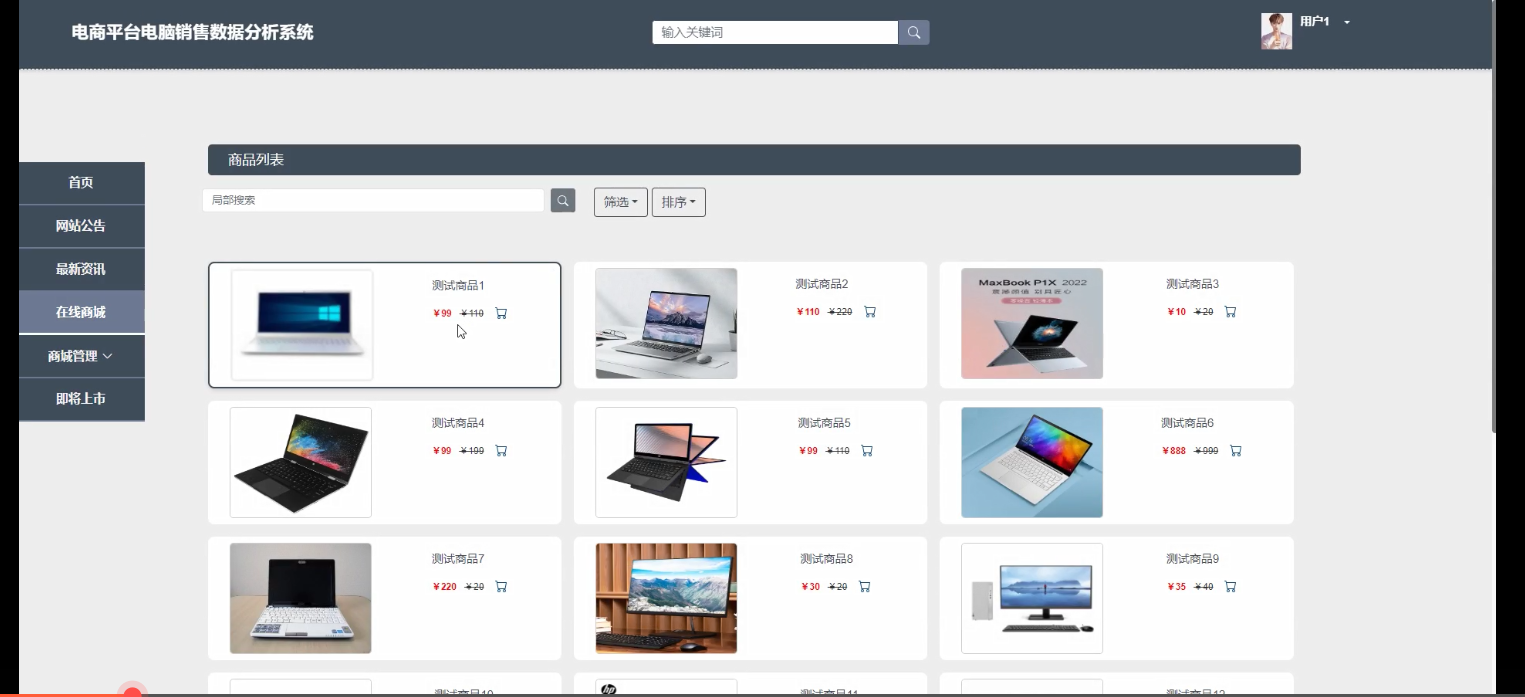Click the ¥10 price of 测试商品3
1525x697 pixels.
click(1177, 312)
